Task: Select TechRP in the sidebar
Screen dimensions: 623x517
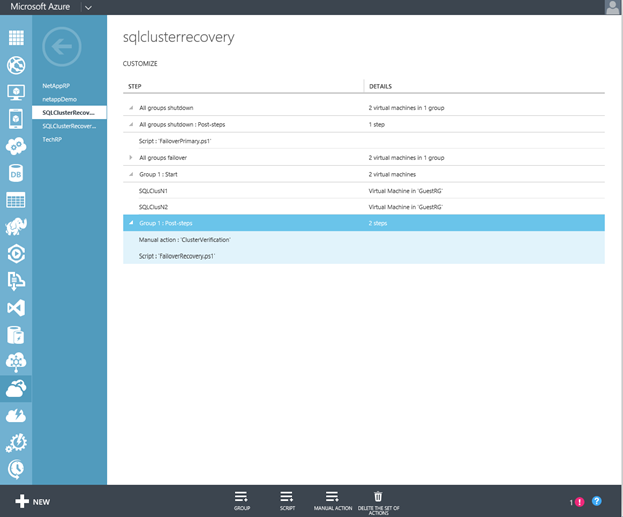Action: (x=52, y=139)
